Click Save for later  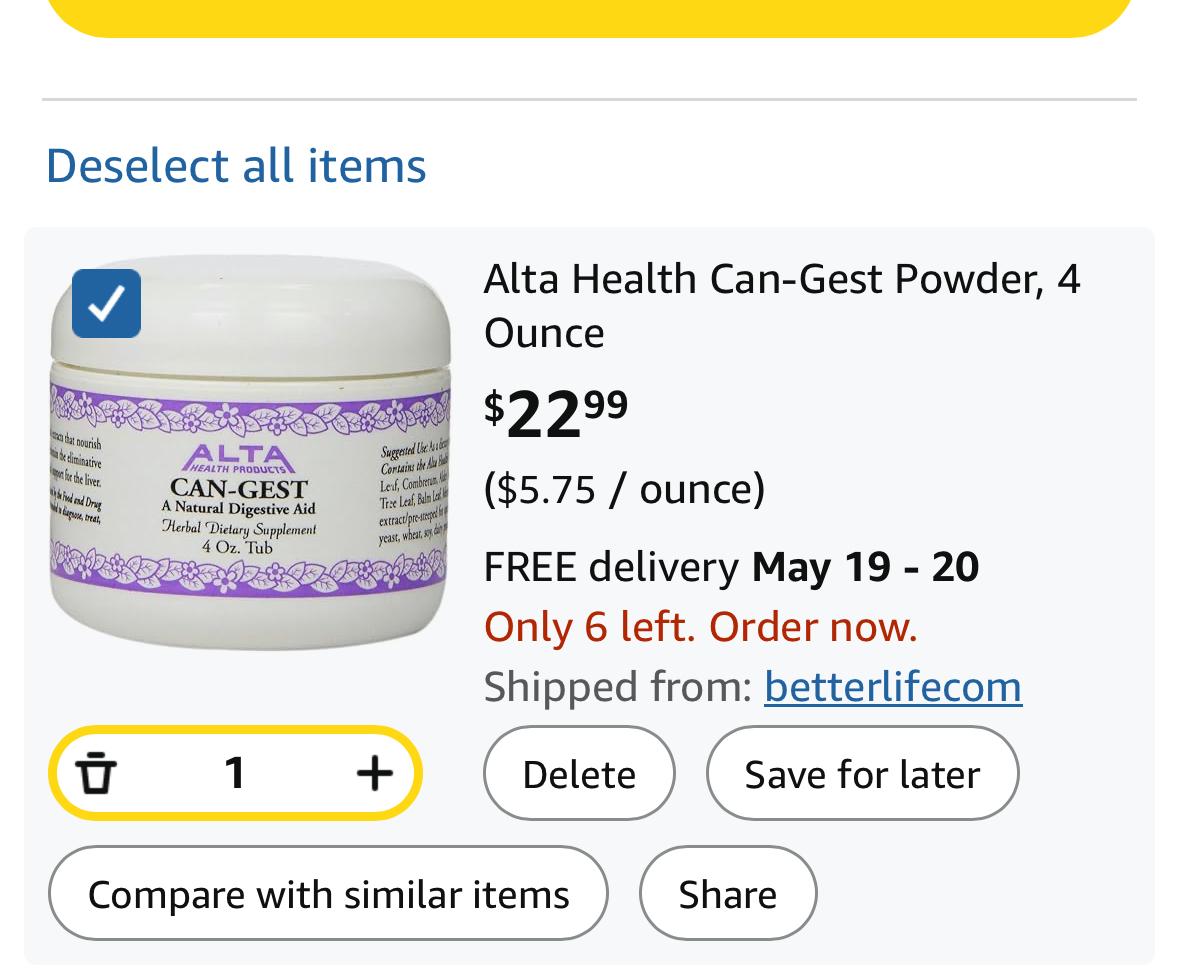coord(862,774)
